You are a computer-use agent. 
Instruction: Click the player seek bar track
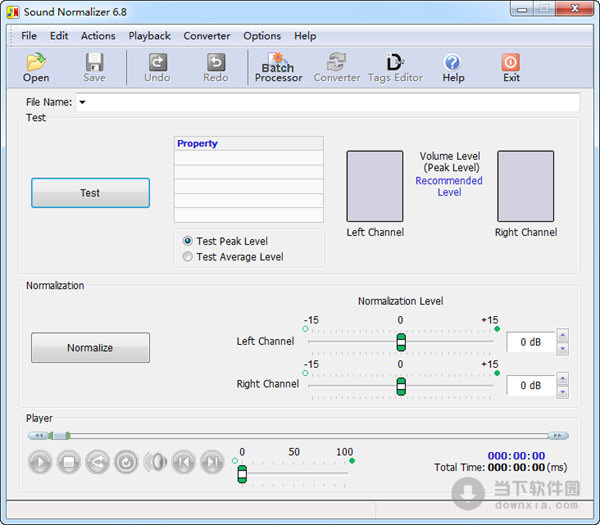click(308, 435)
